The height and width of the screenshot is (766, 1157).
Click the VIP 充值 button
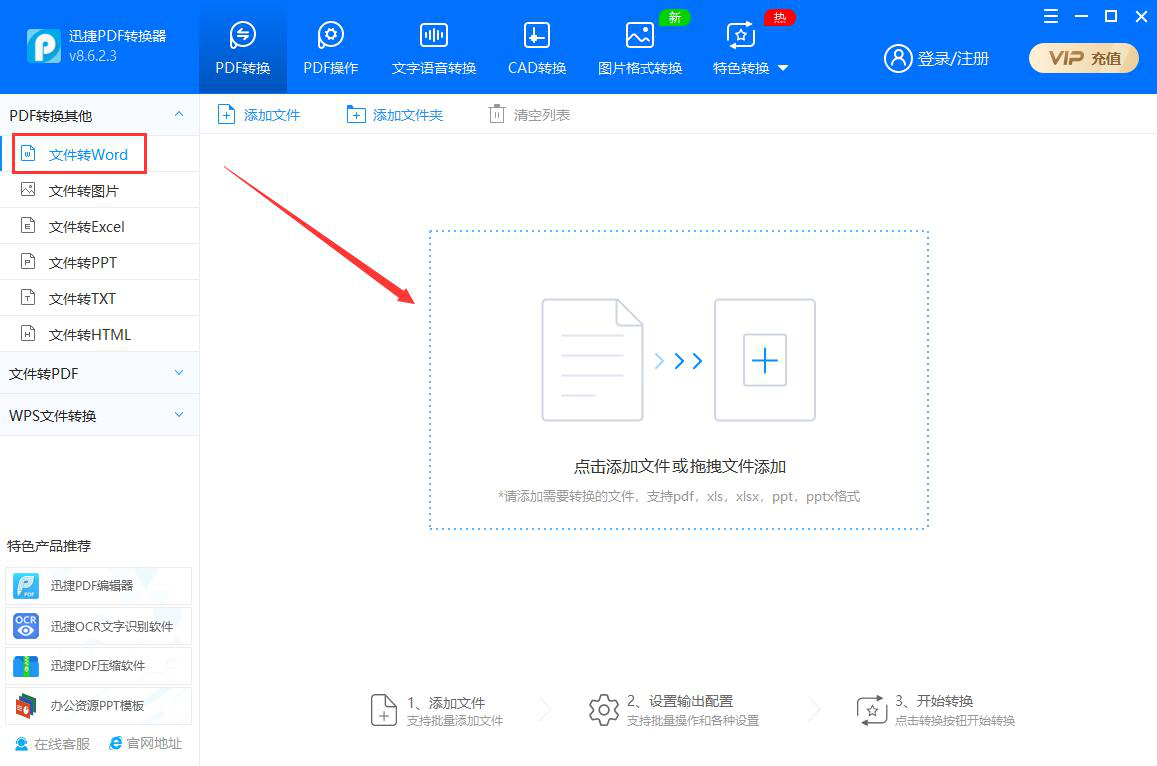coord(1084,58)
